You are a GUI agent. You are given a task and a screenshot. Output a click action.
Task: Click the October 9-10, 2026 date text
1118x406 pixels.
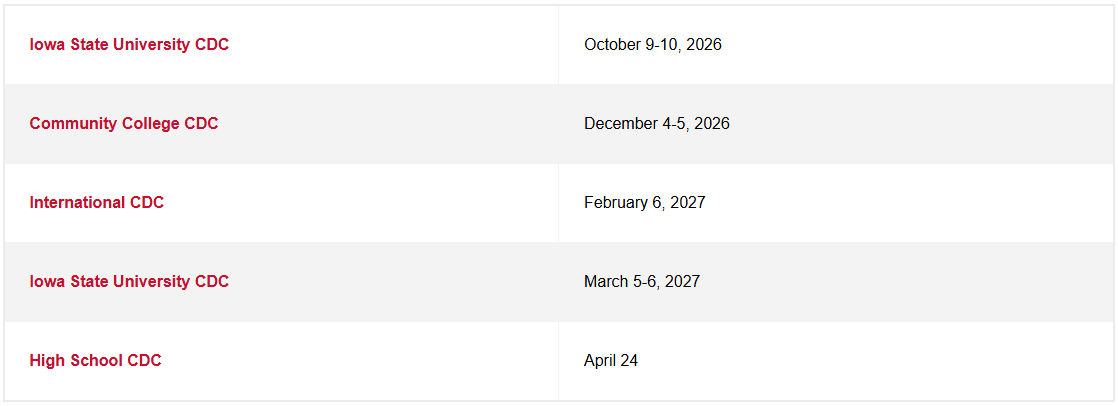pyautogui.click(x=652, y=45)
